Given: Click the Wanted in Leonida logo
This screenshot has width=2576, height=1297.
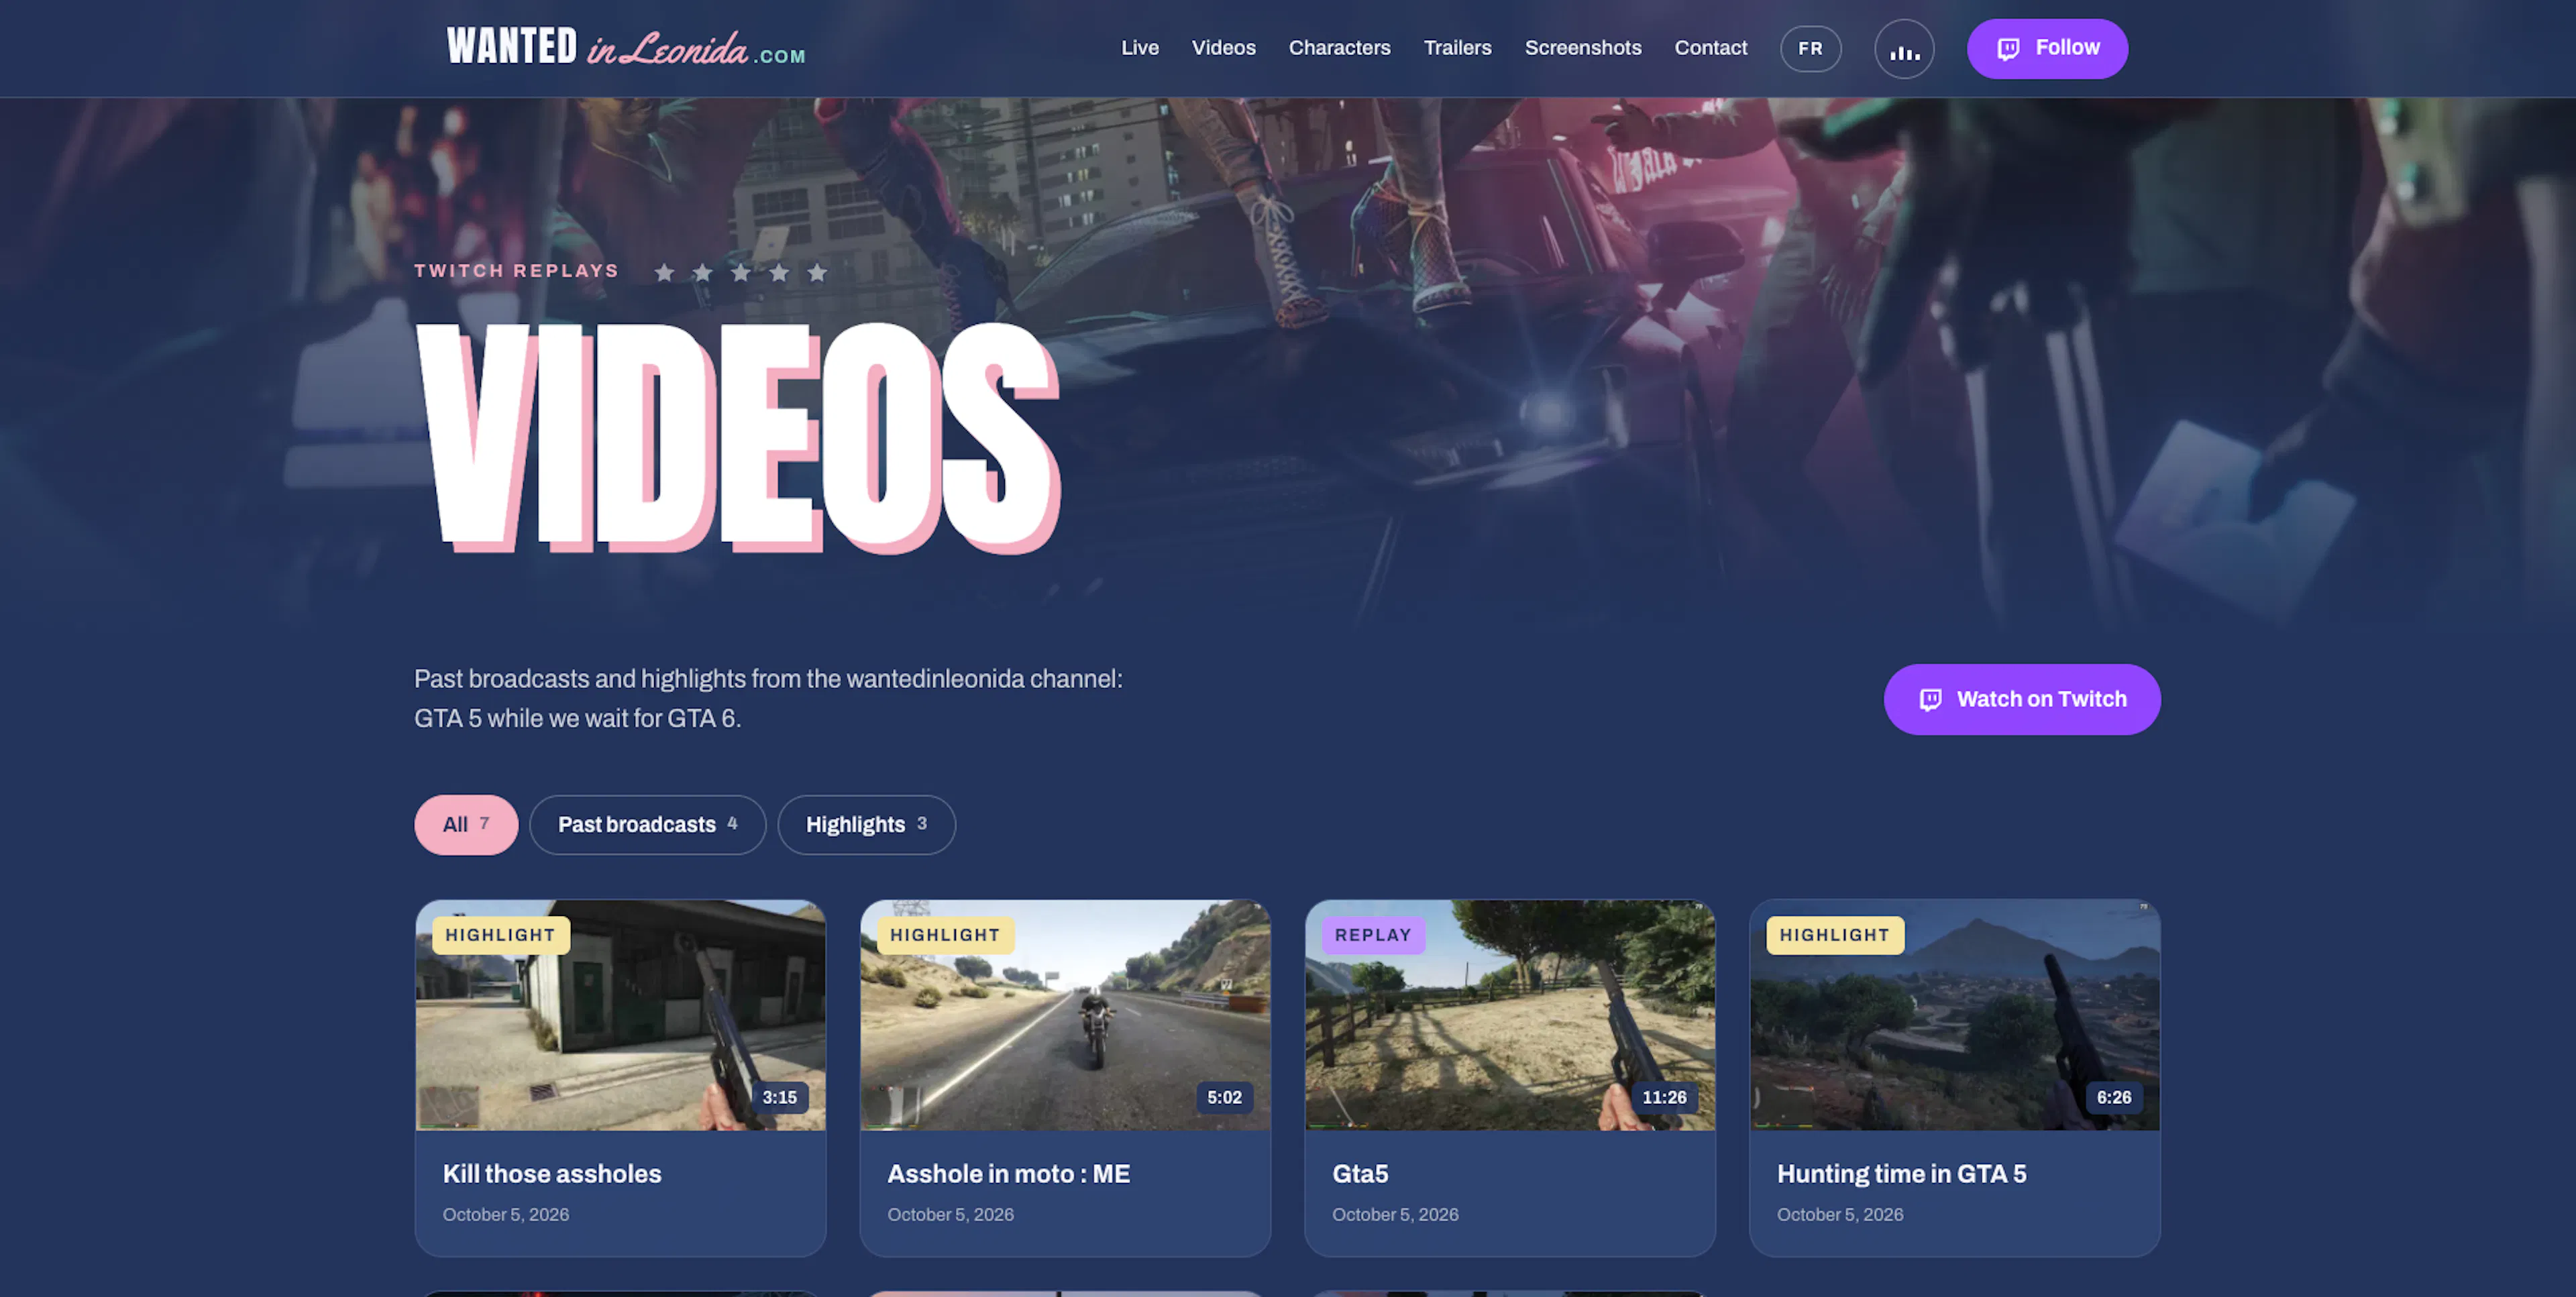Looking at the screenshot, I should pyautogui.click(x=626, y=48).
